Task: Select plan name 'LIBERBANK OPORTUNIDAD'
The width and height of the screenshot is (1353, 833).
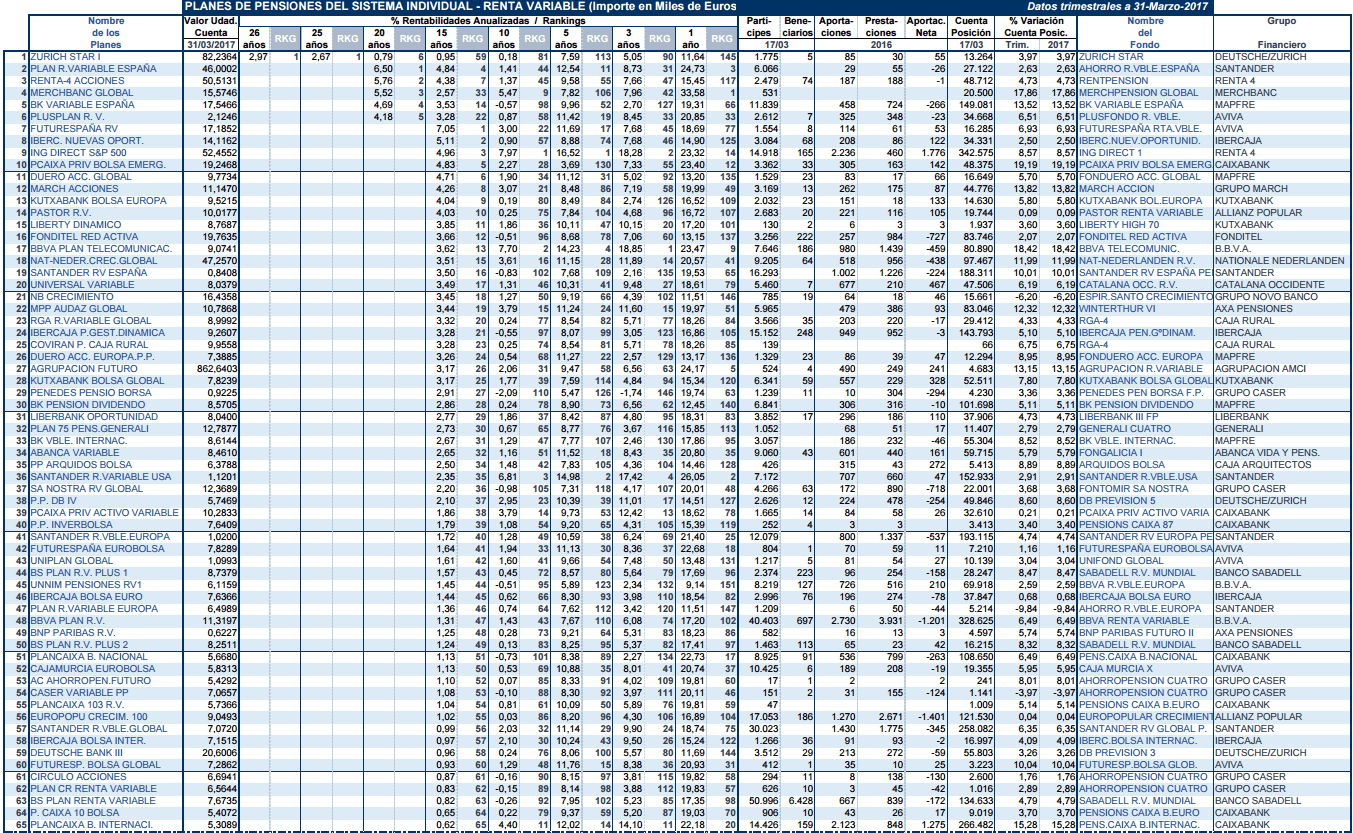Action: point(94,417)
